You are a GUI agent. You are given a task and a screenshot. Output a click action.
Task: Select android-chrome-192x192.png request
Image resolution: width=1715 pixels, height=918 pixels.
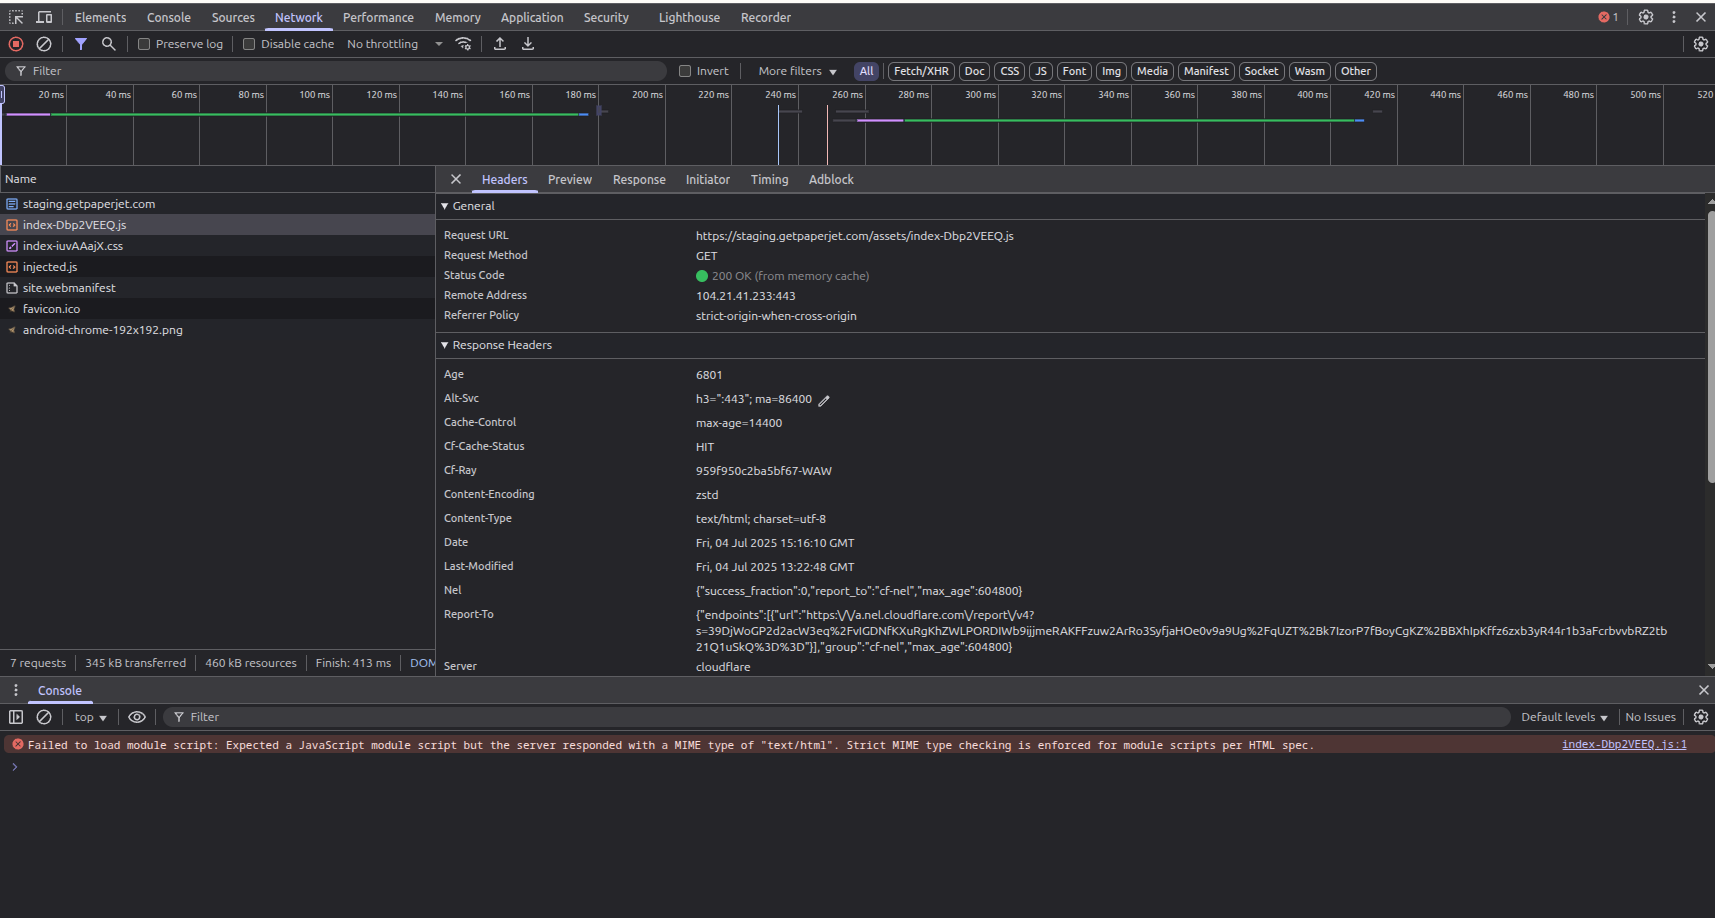[217, 330]
